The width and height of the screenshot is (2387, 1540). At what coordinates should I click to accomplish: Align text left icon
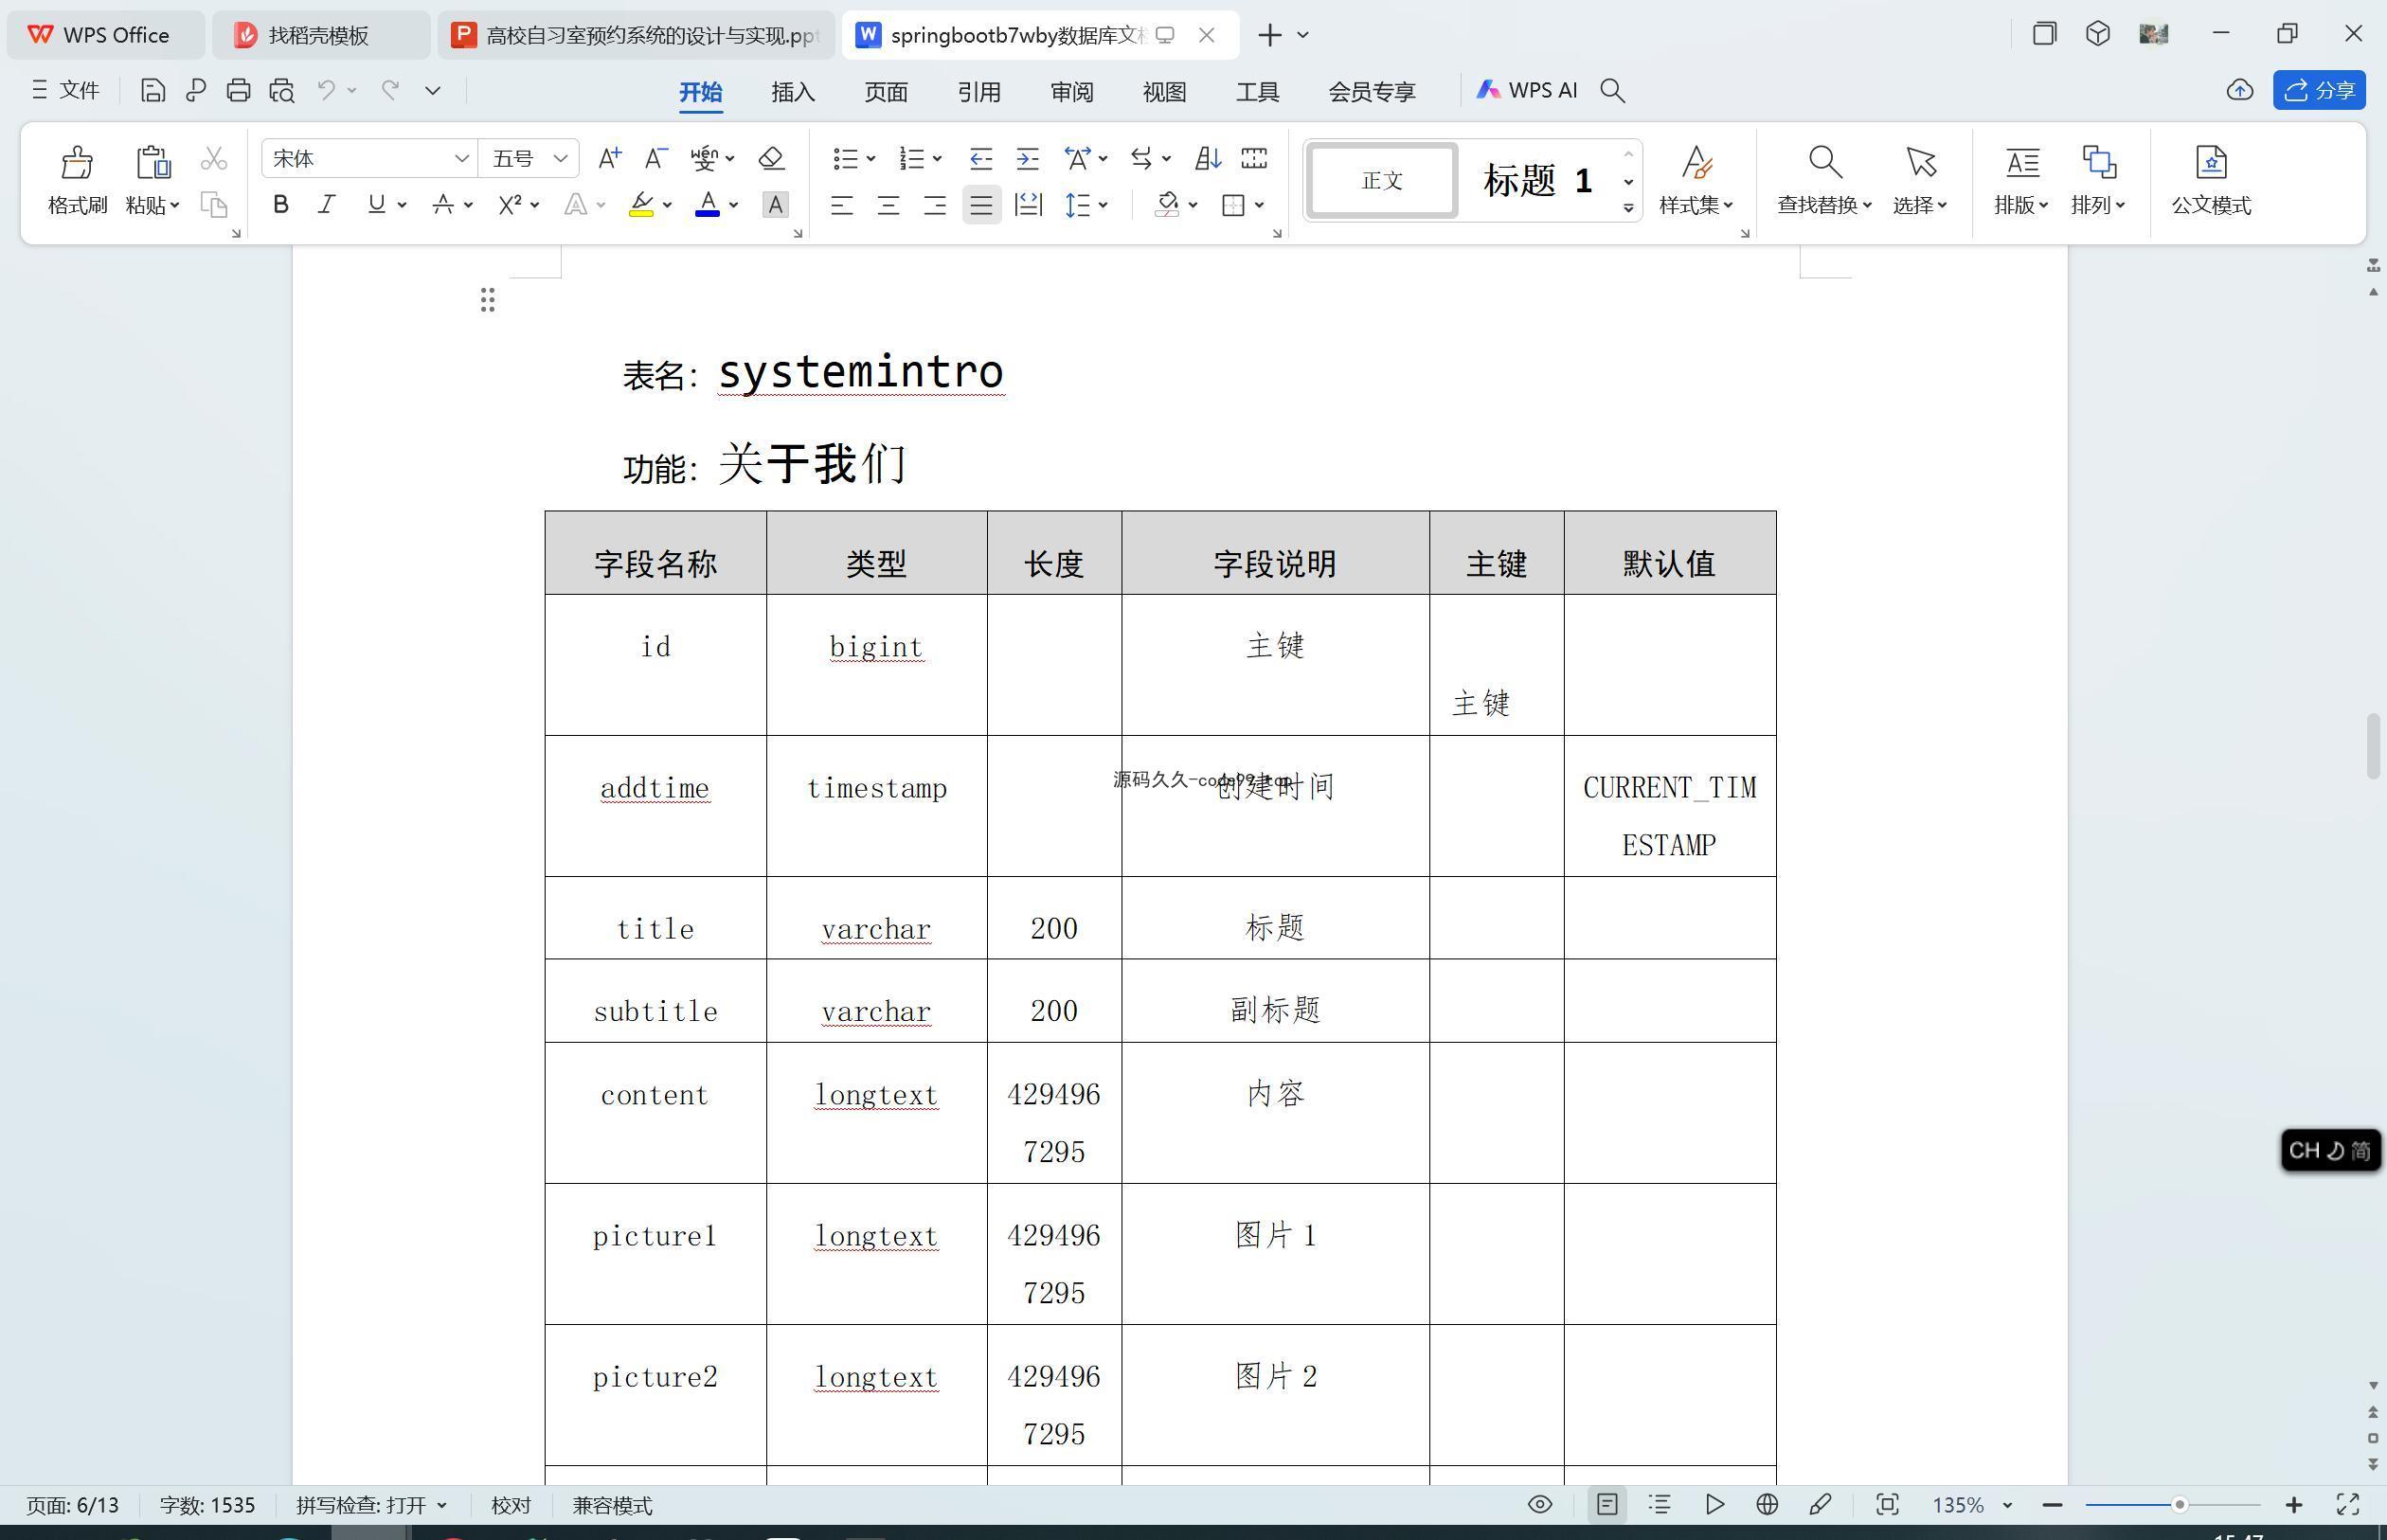click(842, 205)
